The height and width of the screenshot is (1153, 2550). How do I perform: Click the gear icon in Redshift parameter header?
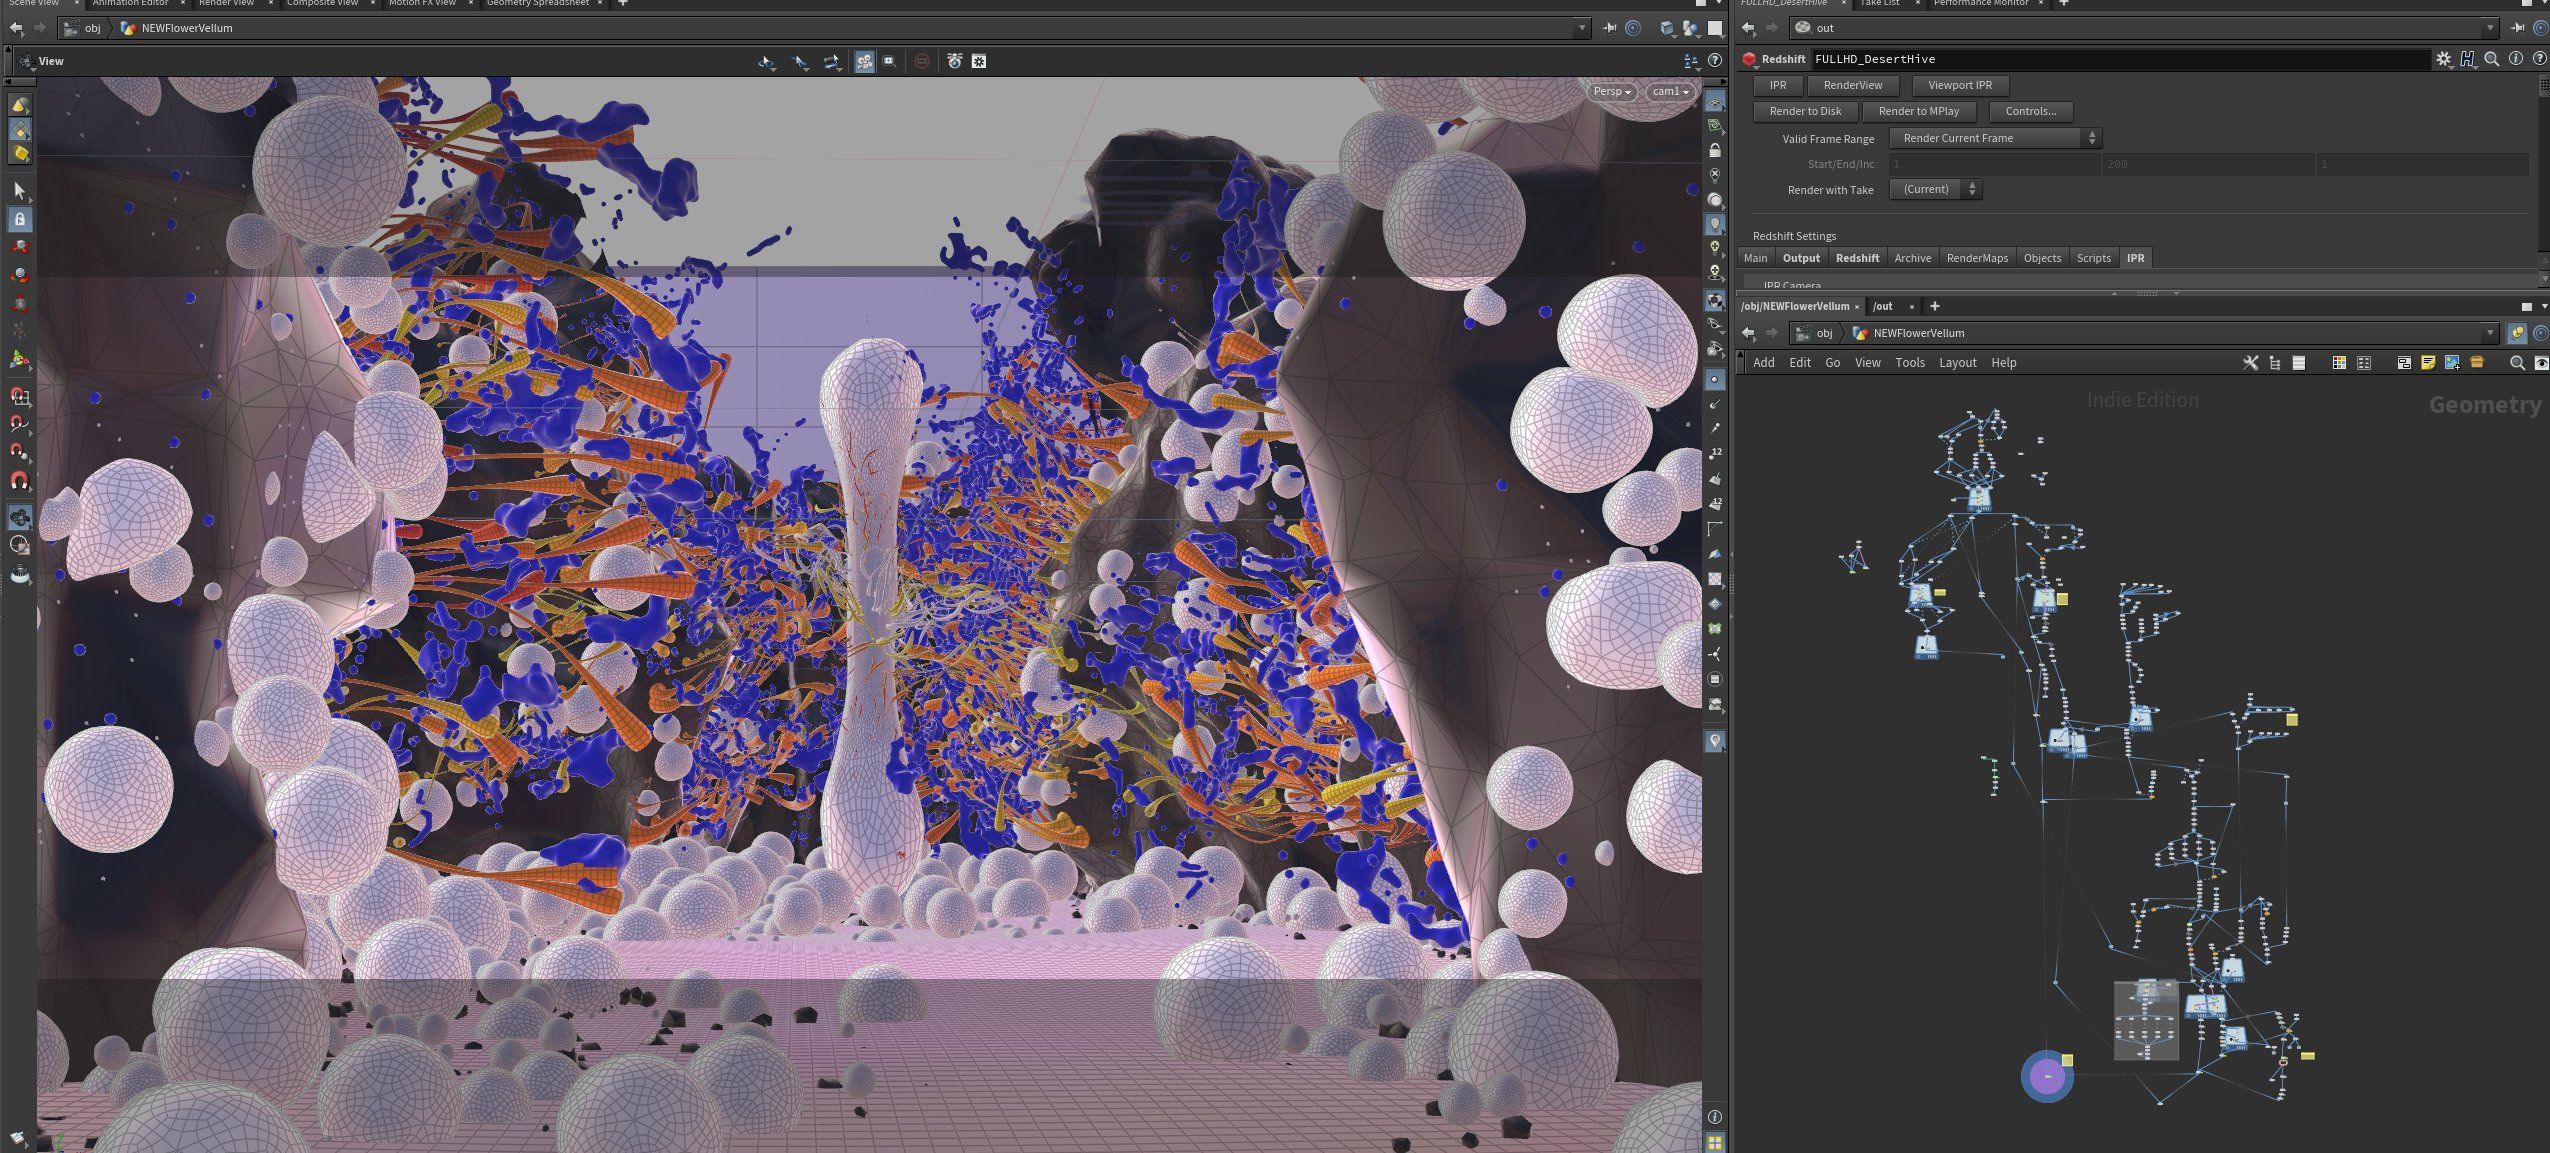point(2443,59)
